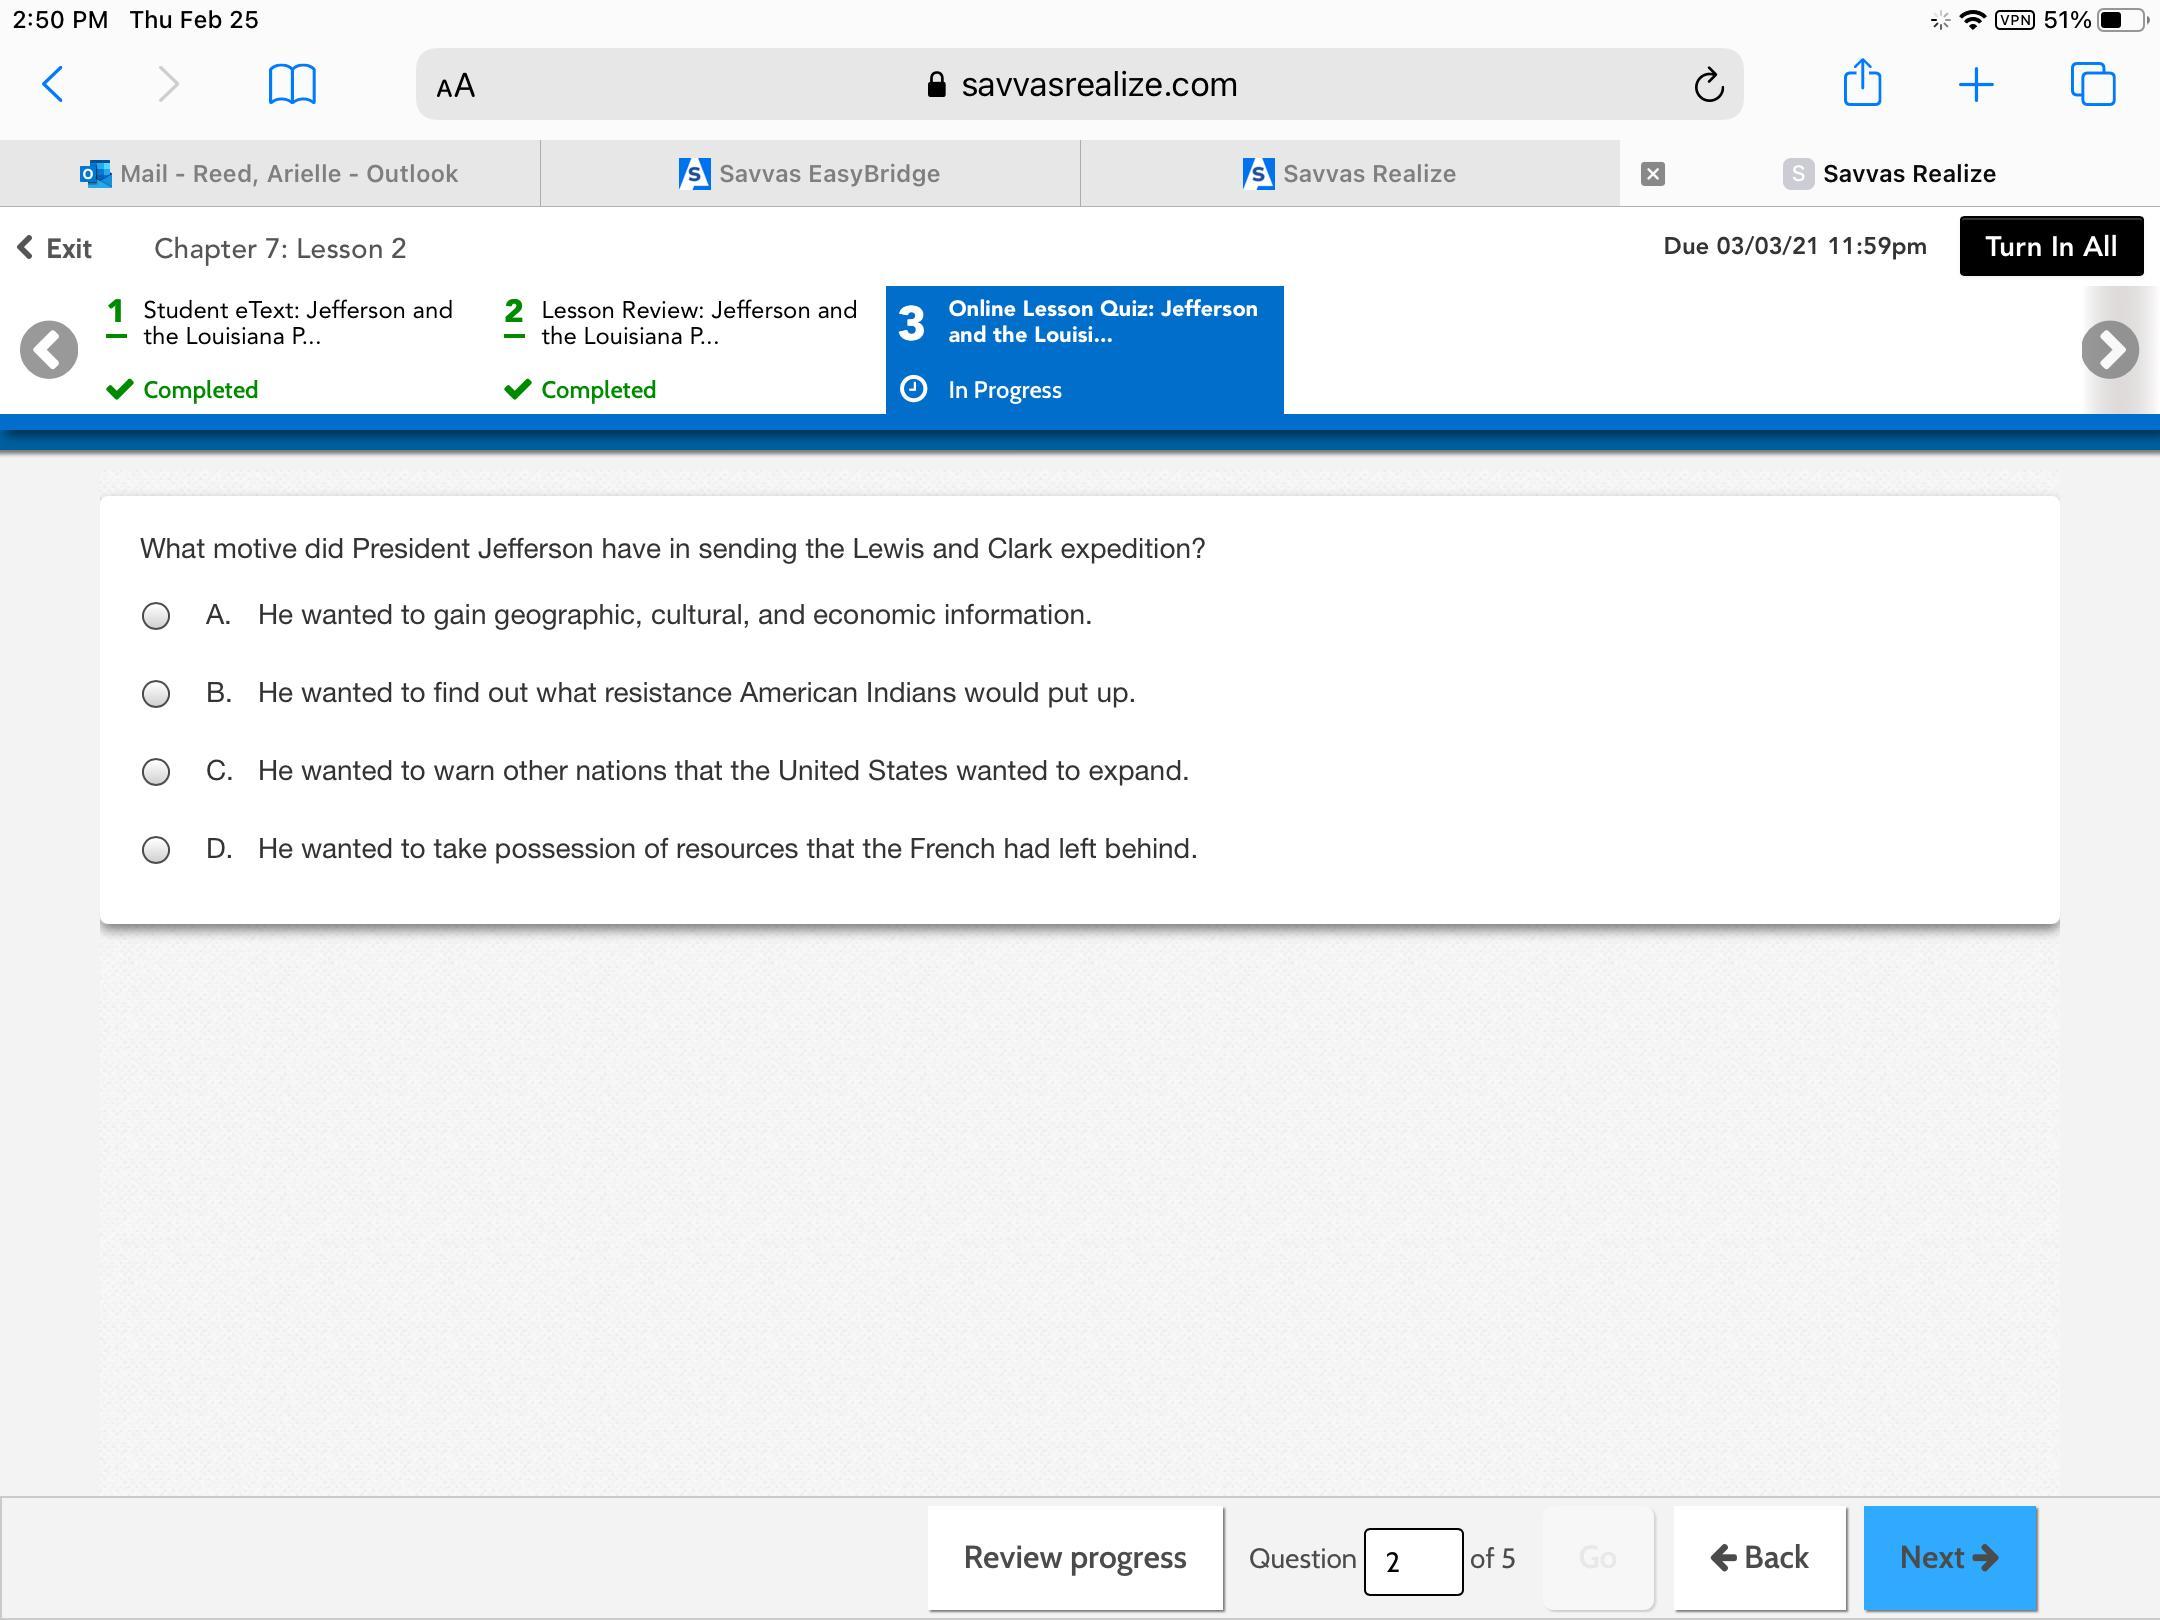Select answer B about American Indians resistance
Screen dimensions: 2160x1620
156,694
